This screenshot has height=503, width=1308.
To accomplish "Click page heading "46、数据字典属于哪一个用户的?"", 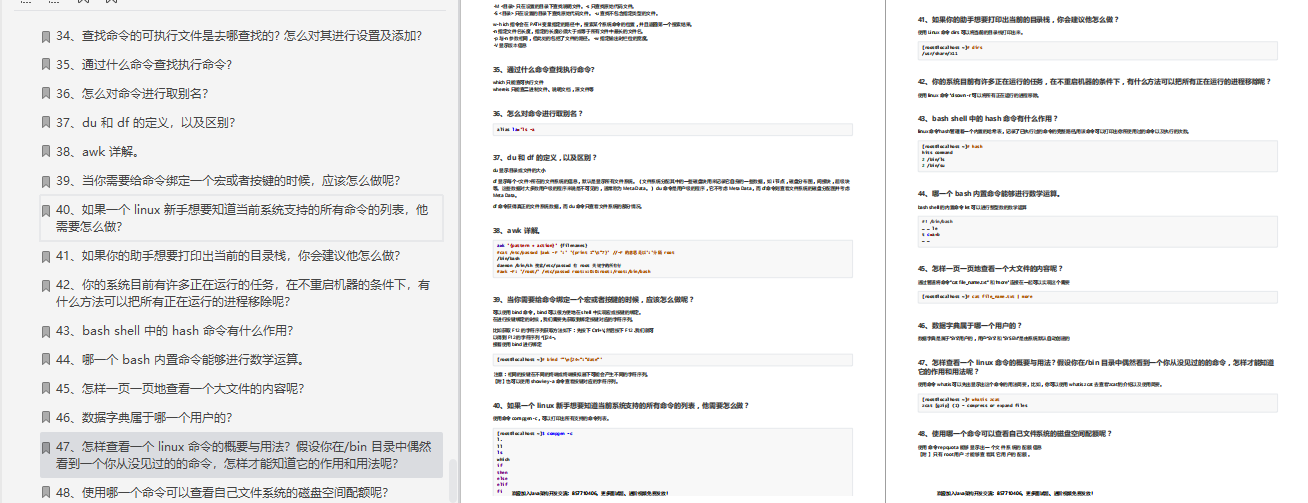I will coord(969,325).
